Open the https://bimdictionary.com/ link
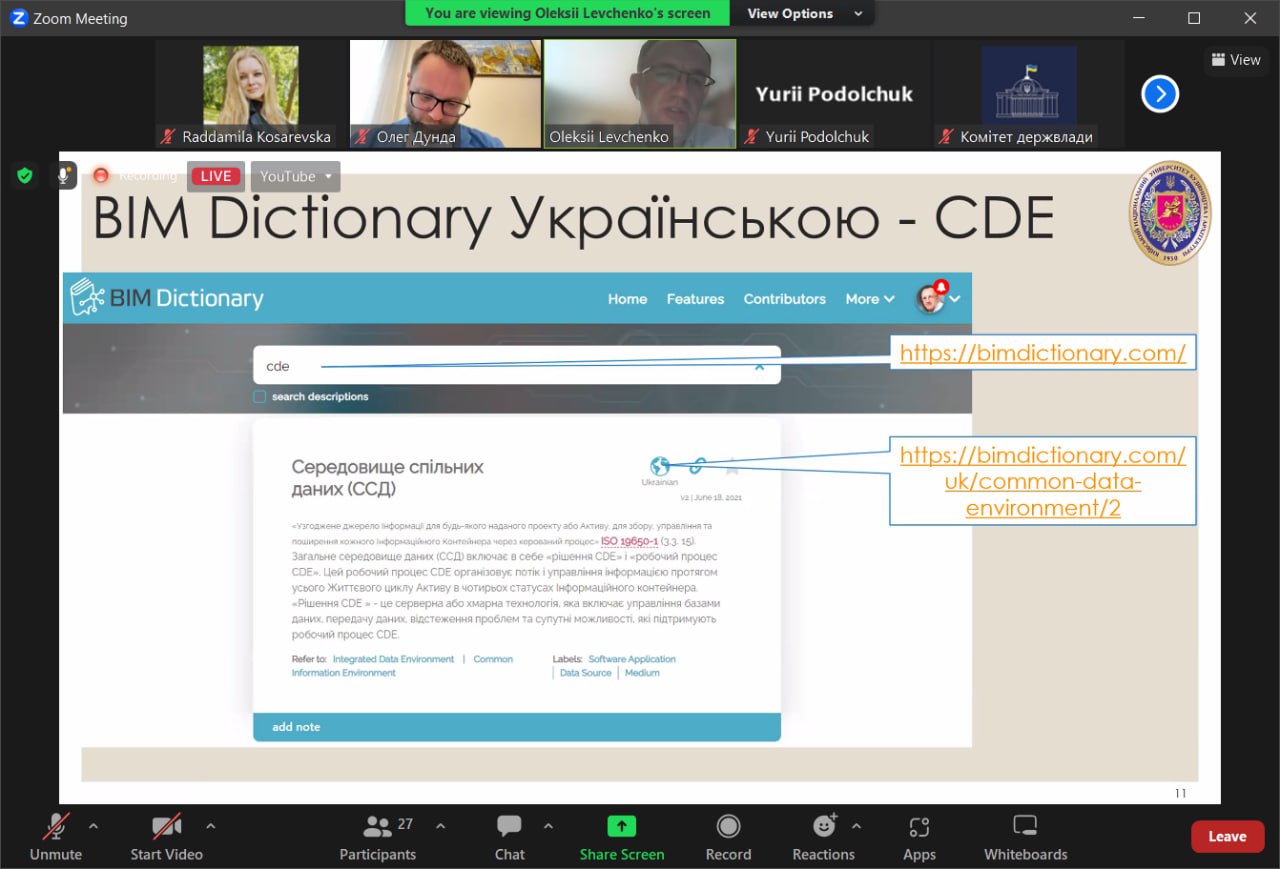 (1043, 352)
